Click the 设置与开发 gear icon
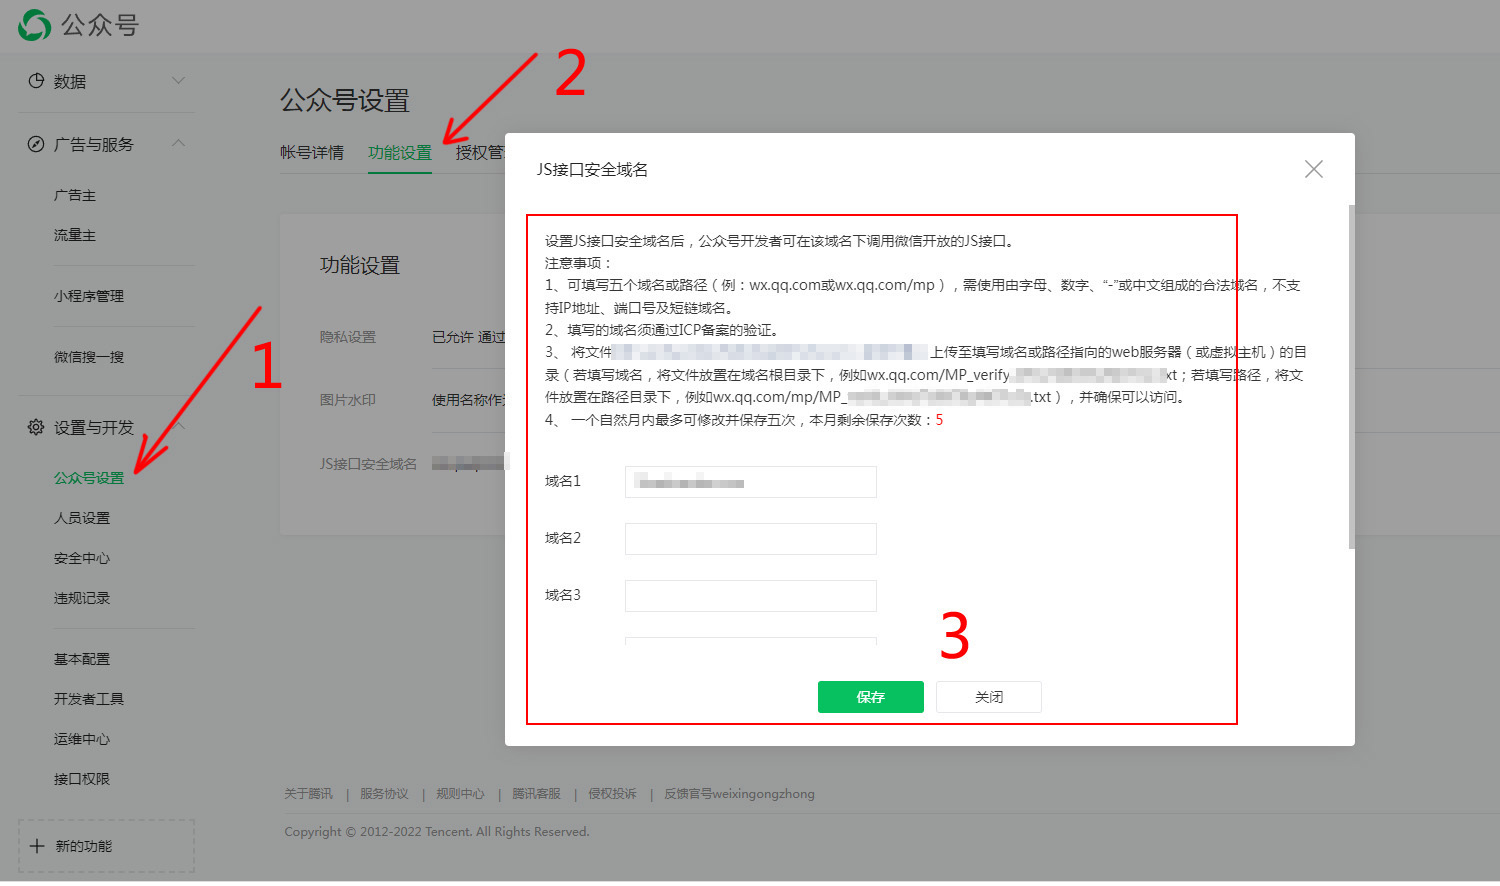The width and height of the screenshot is (1500, 886). 36,427
